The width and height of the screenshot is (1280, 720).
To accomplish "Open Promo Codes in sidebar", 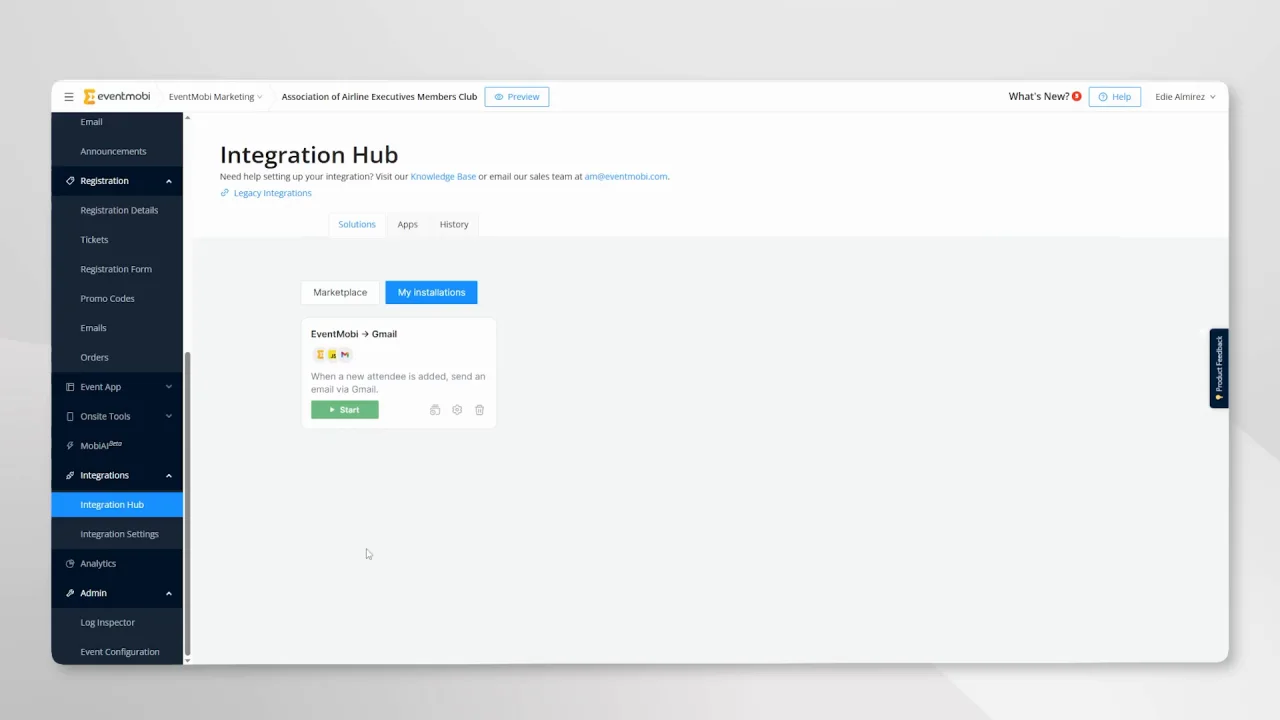I will tap(117, 299).
